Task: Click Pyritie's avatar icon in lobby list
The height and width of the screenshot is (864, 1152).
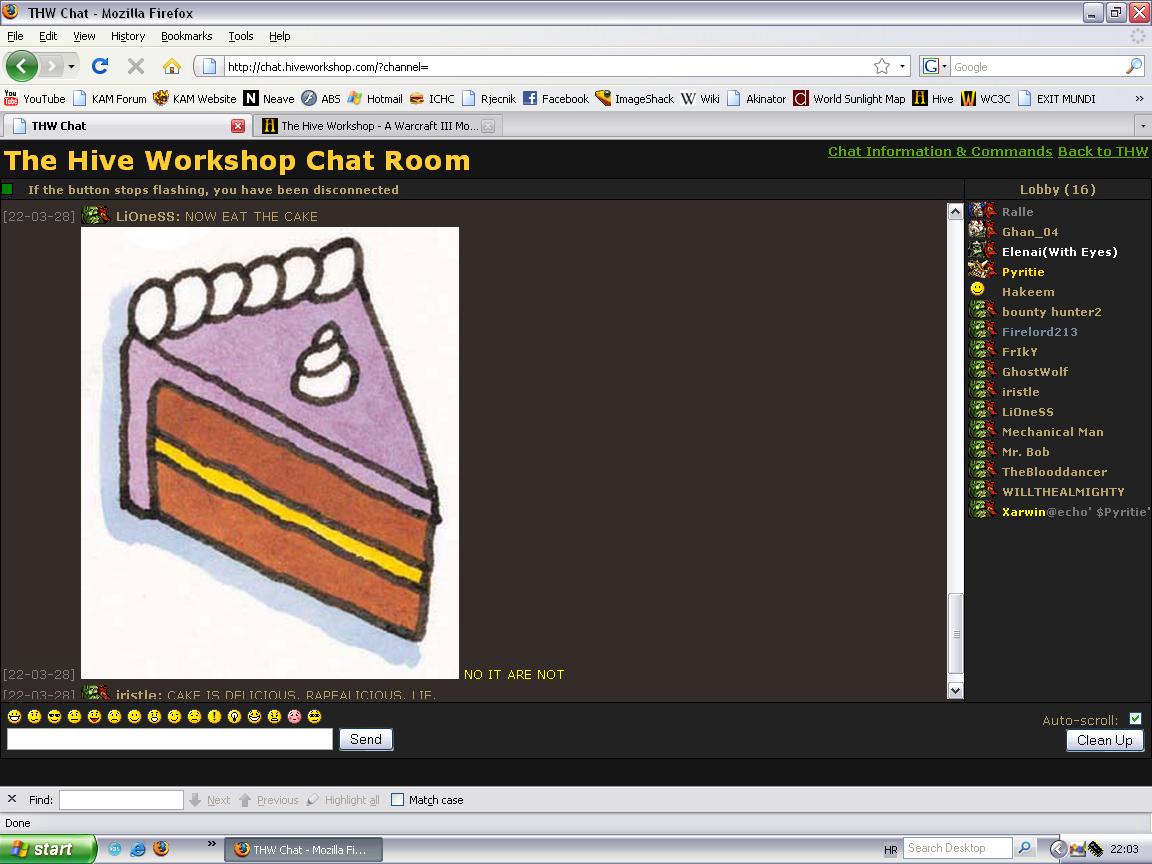Action: (x=982, y=270)
